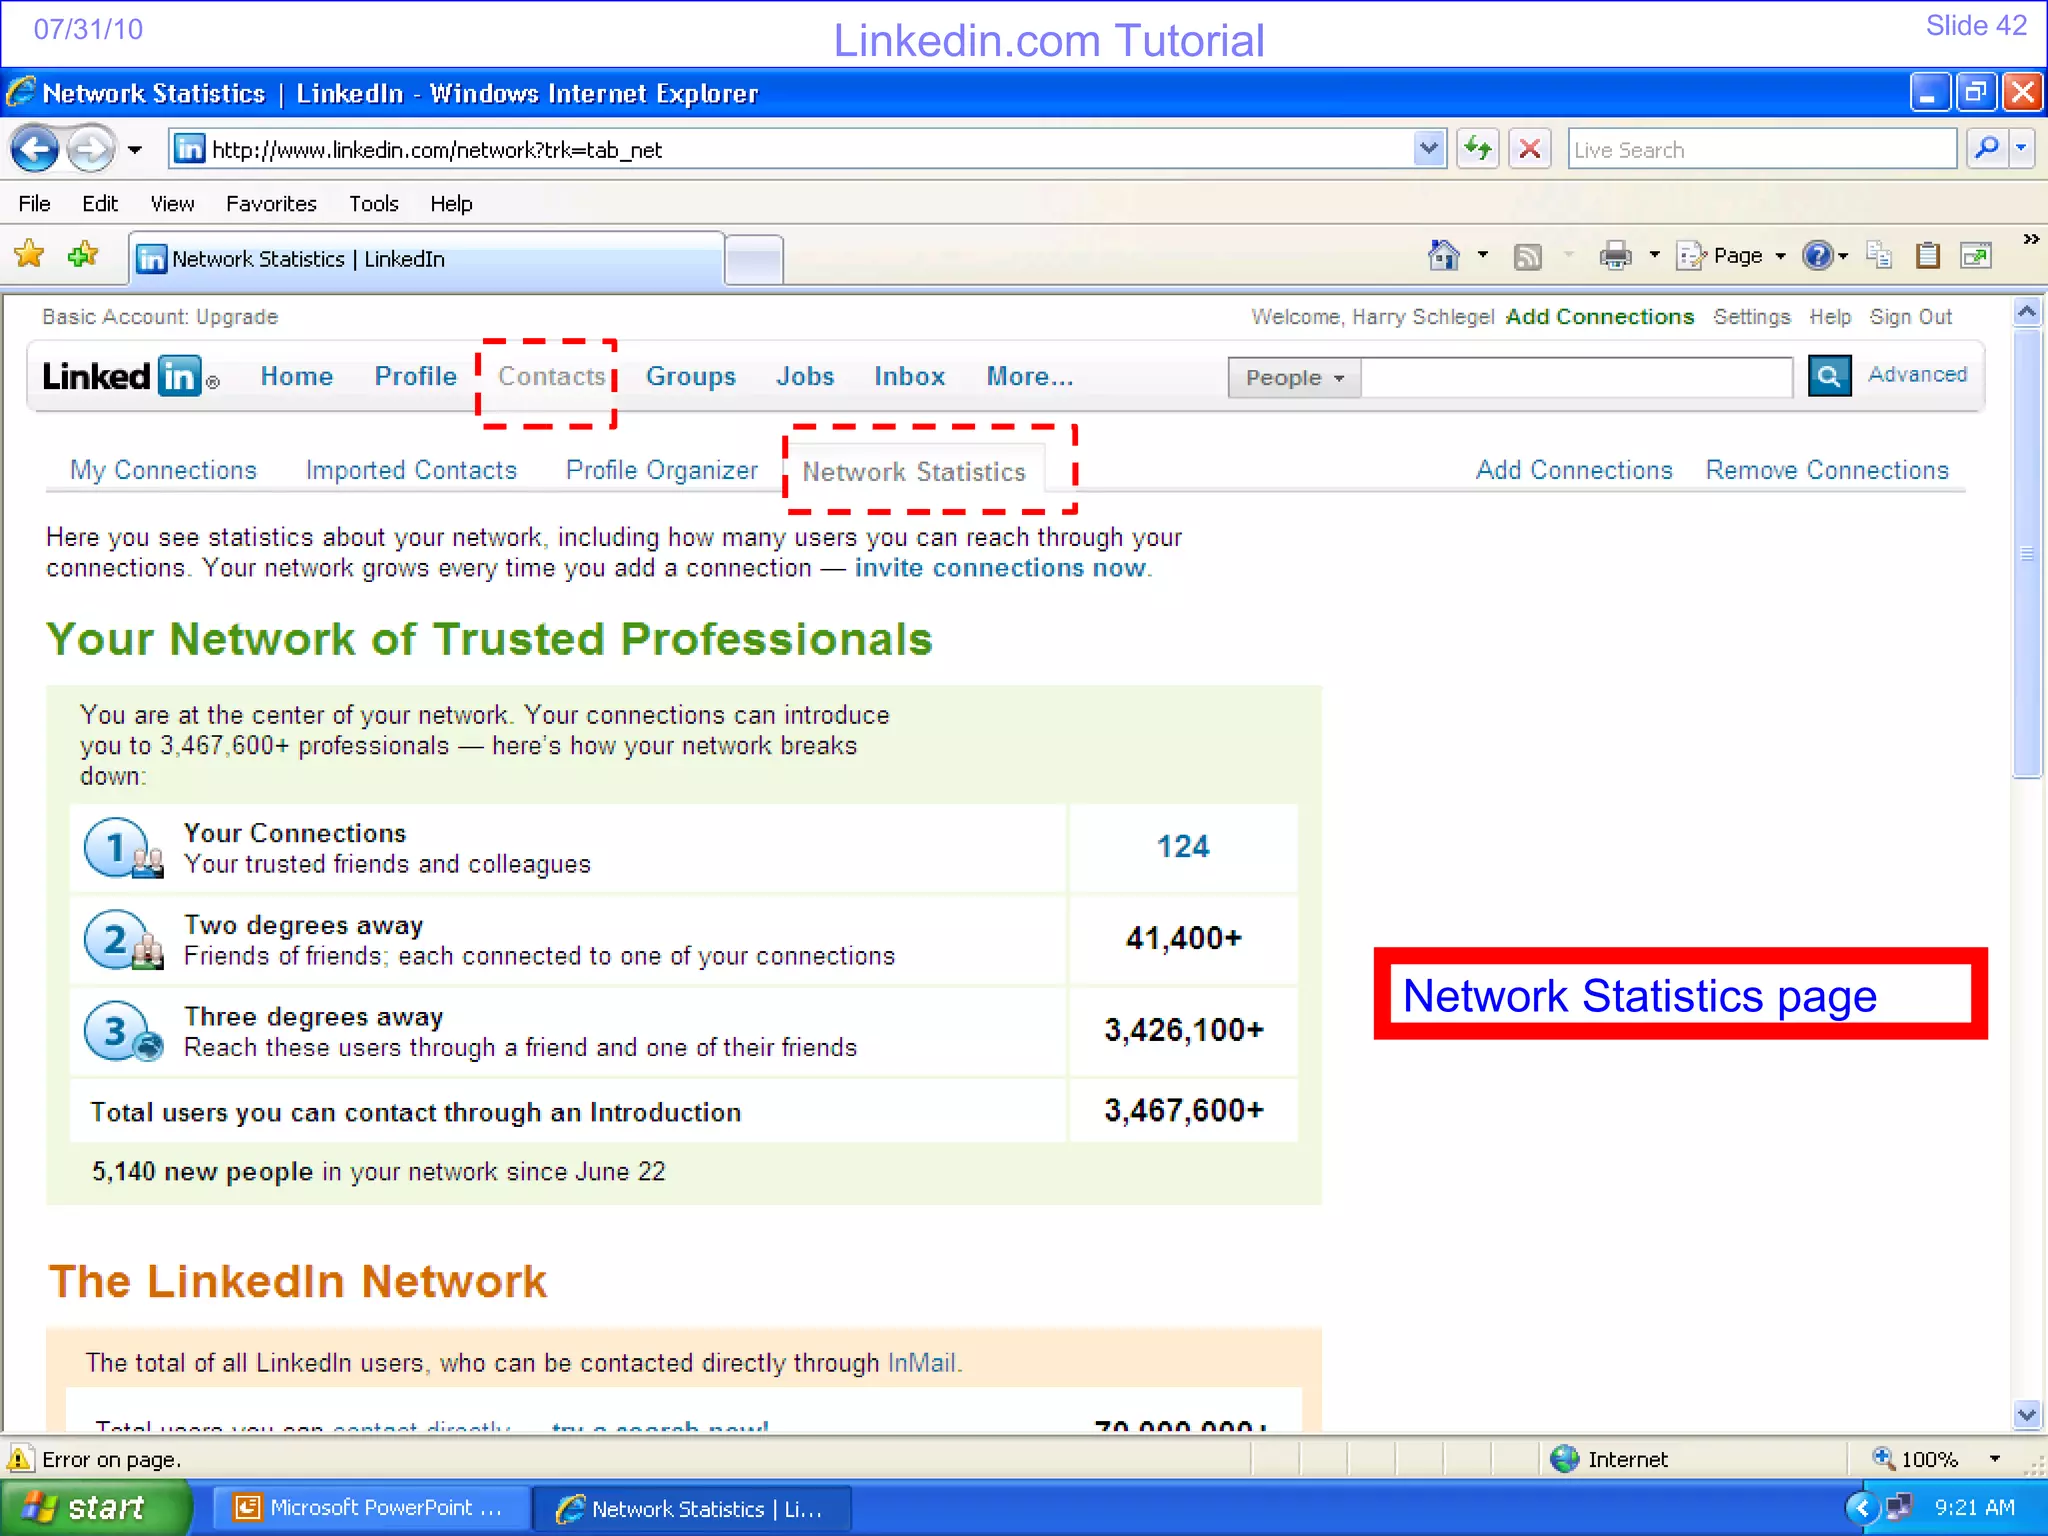Click inside the Live Search box

coord(1761,150)
